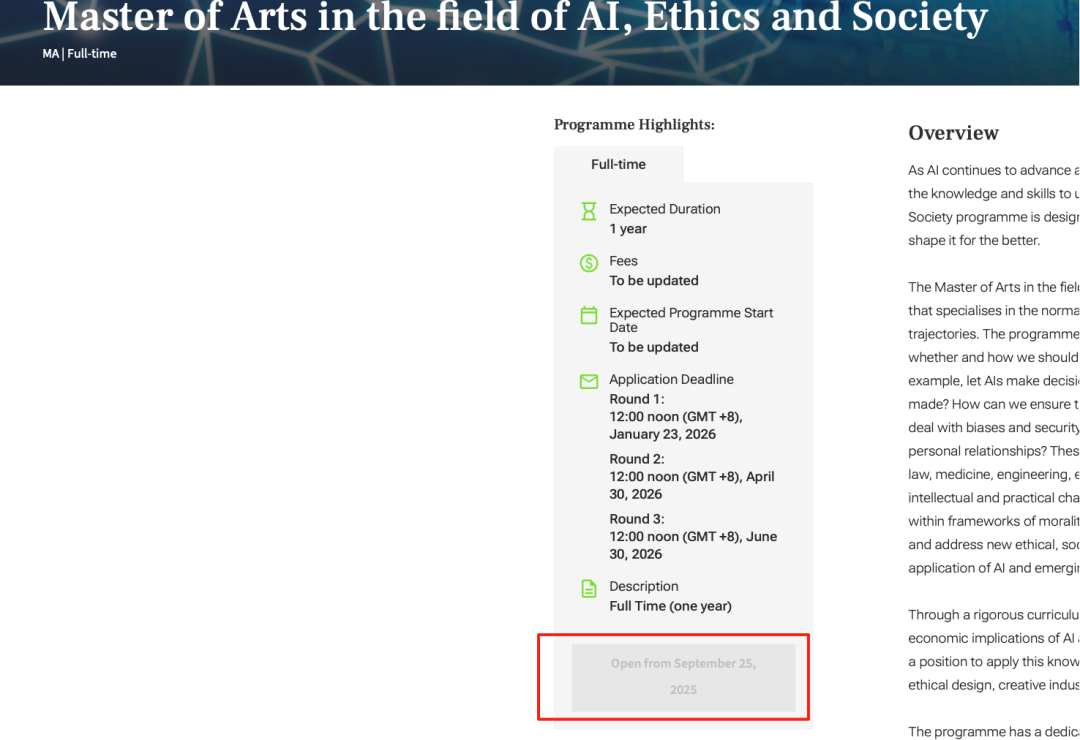Screen dimensions: 1080x740
Task: Click the Open from September 25, 2025 button
Action: 683,677
